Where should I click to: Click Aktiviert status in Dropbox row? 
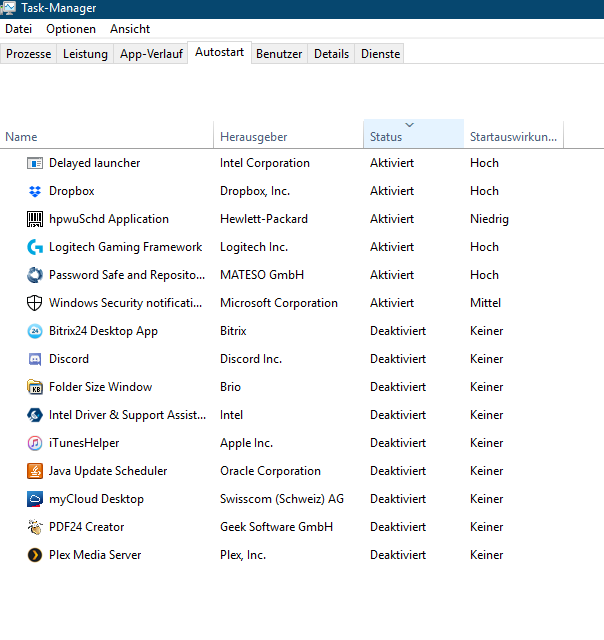coord(392,191)
